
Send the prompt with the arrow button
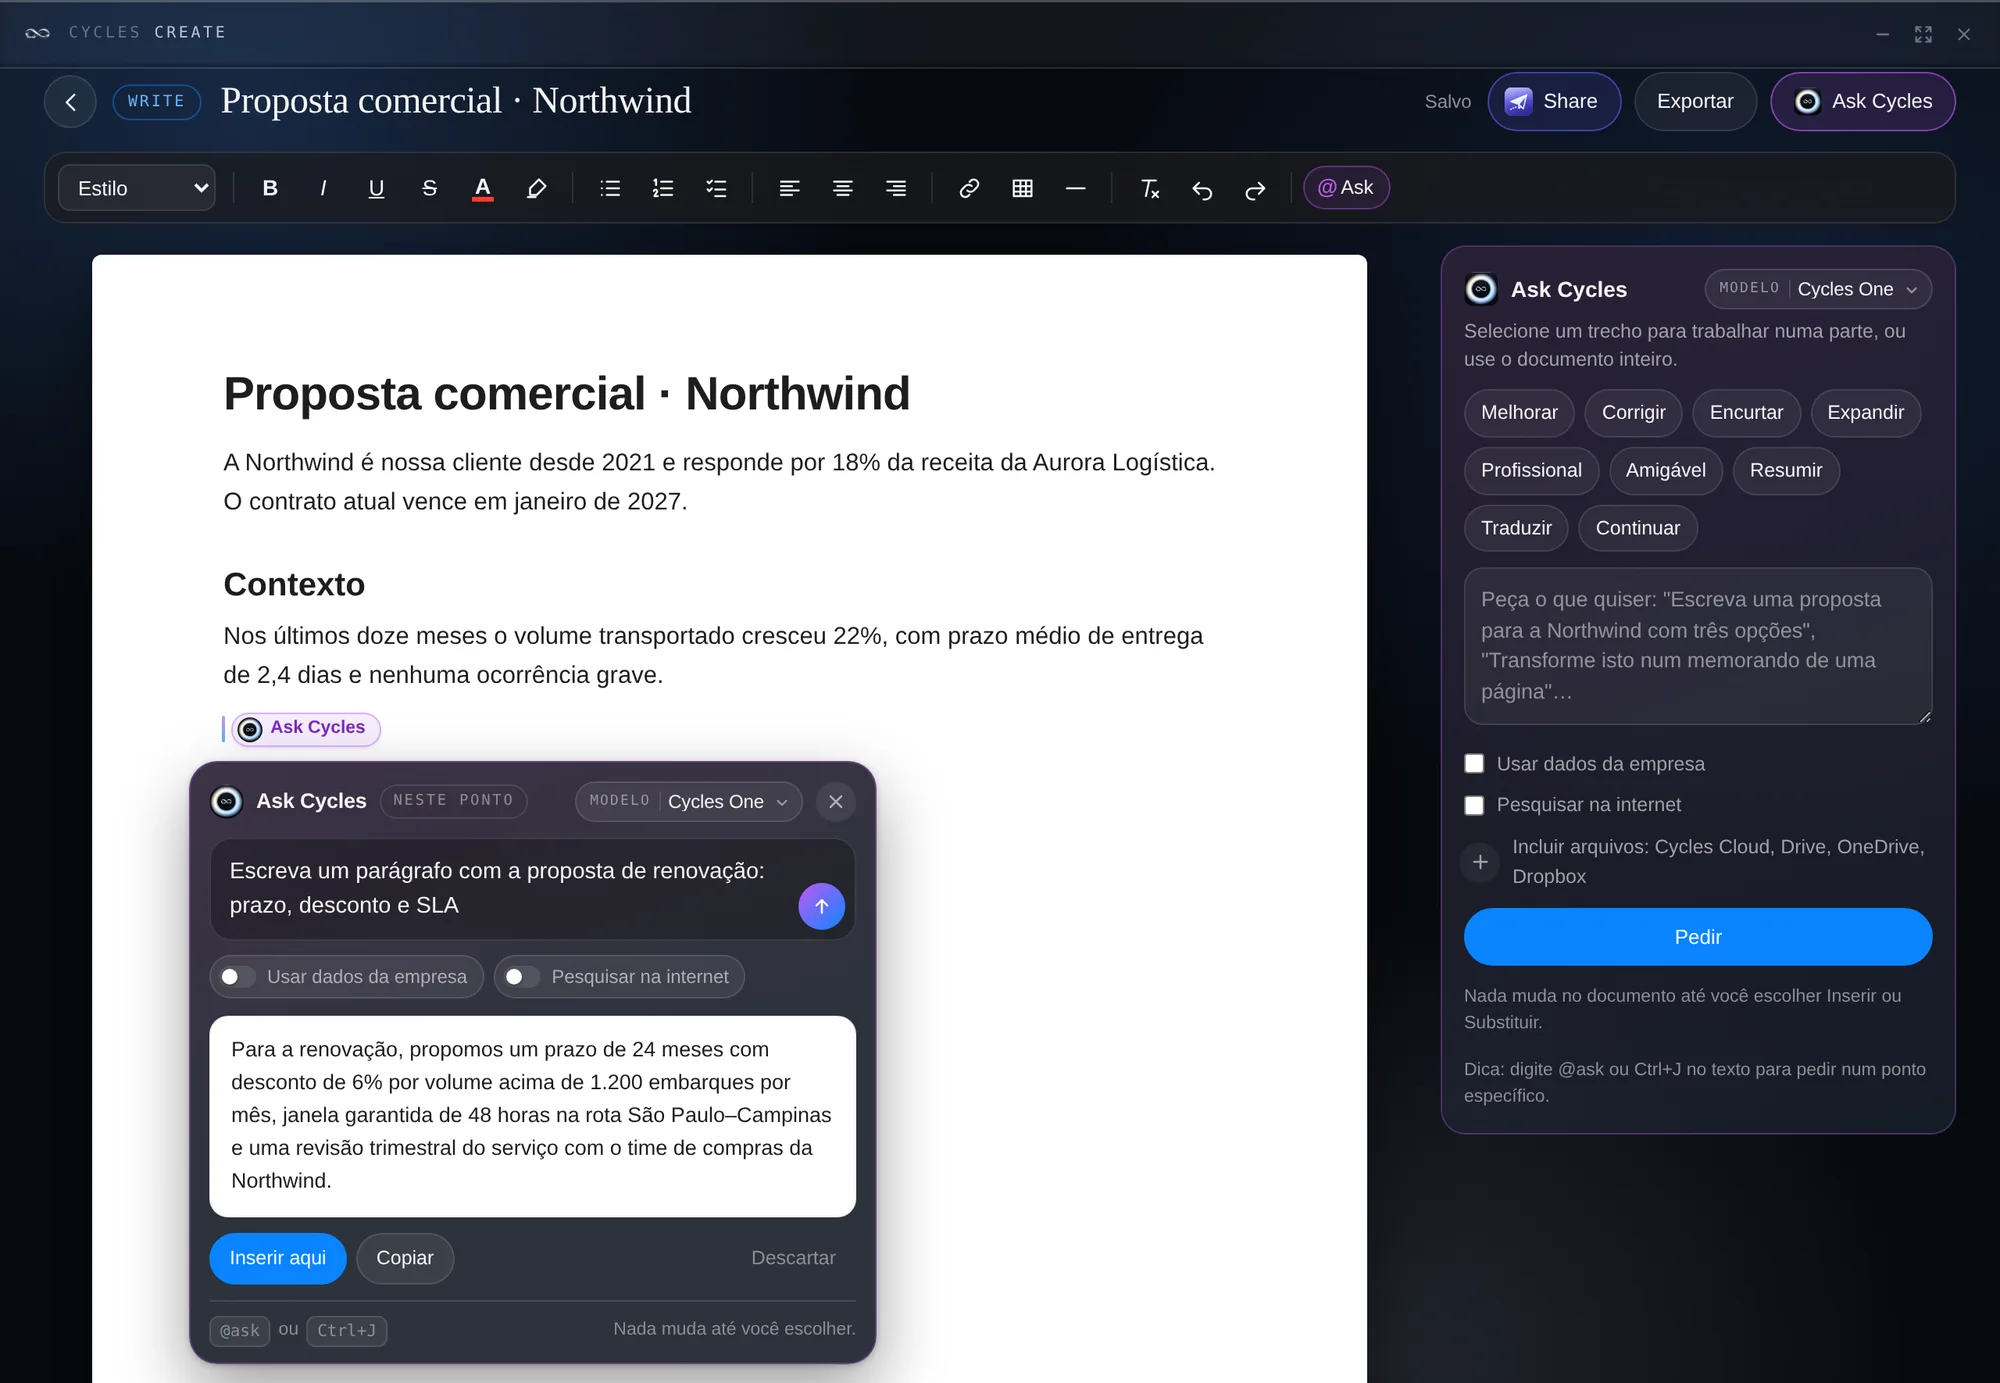[x=821, y=906]
